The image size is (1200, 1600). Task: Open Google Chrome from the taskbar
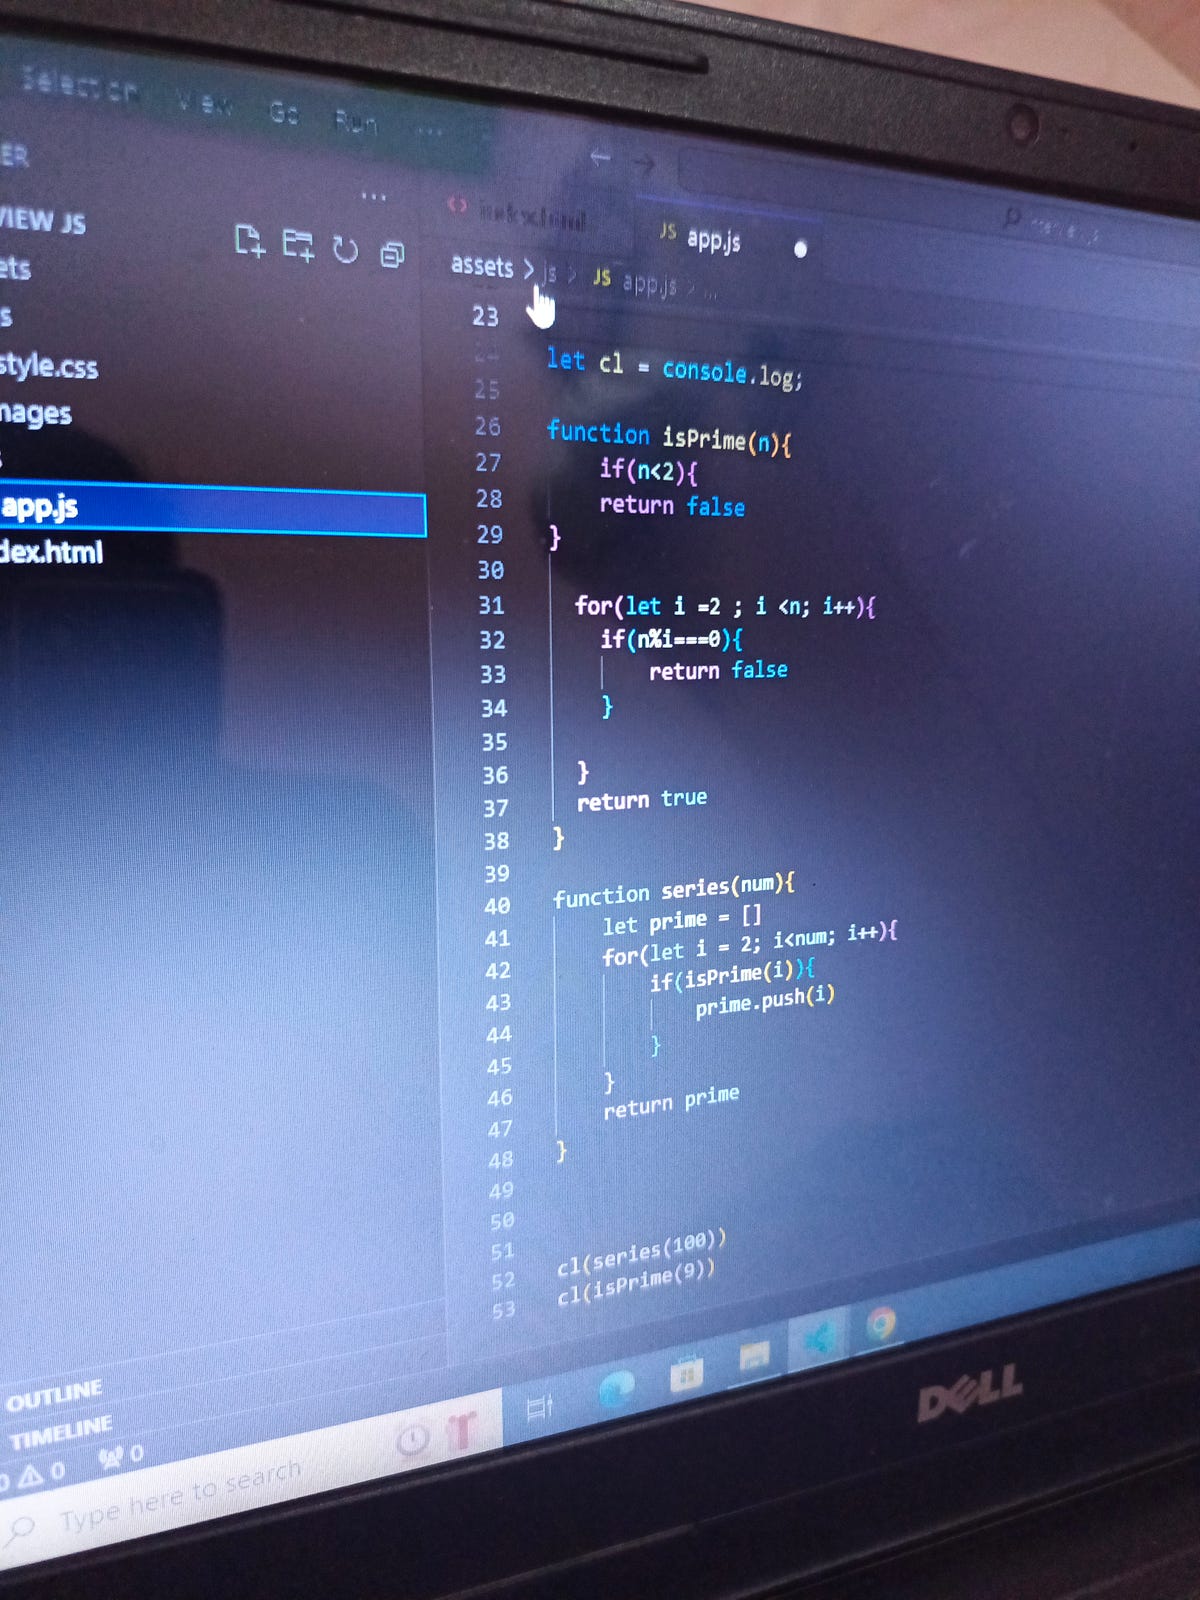point(881,1324)
